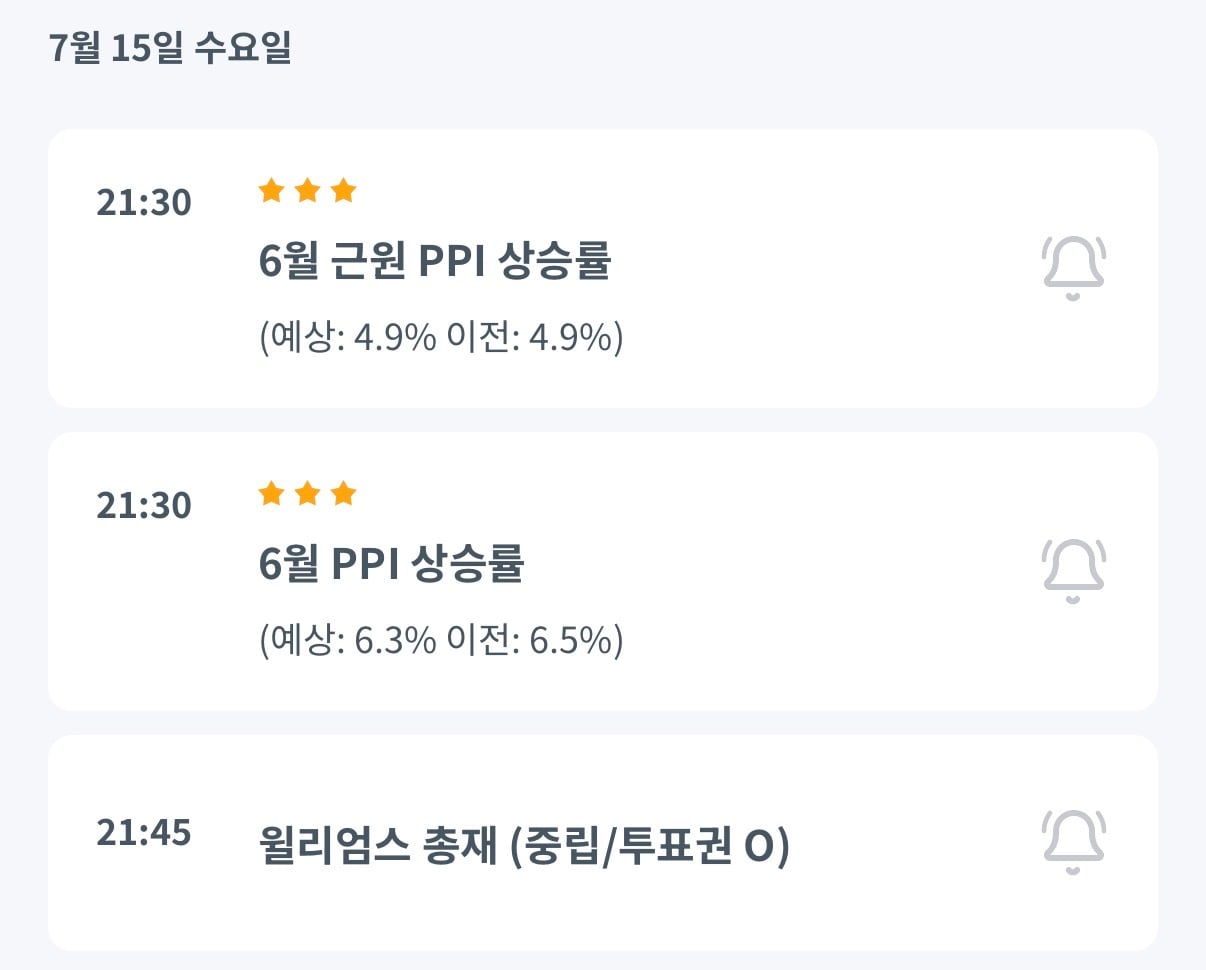
Task: Click 21:30 time of 6월 PPI 상승률 event
Action: point(144,506)
